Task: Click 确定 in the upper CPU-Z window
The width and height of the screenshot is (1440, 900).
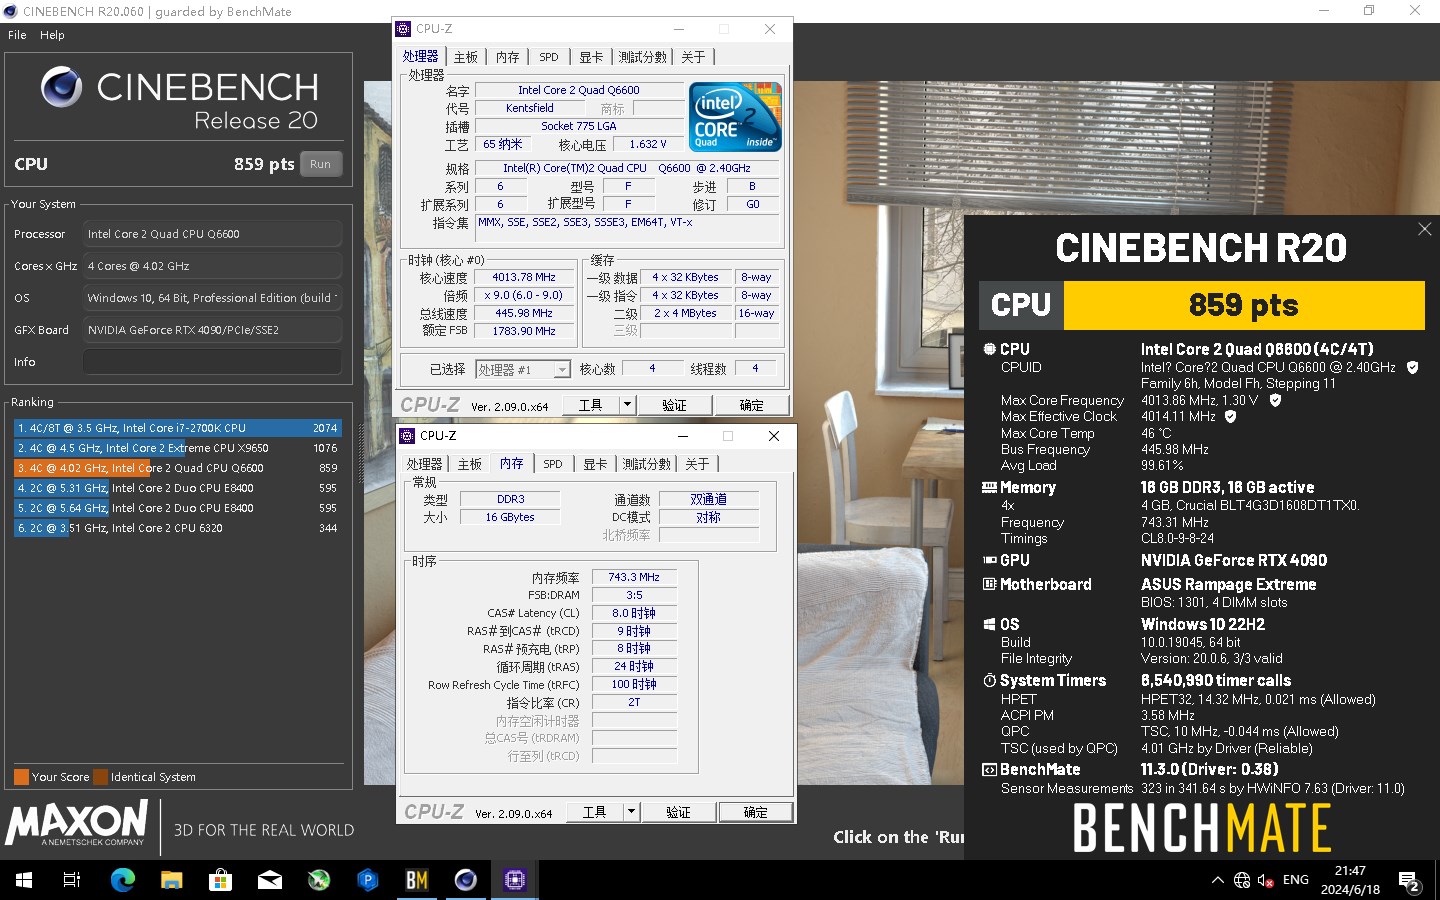Action: point(751,405)
